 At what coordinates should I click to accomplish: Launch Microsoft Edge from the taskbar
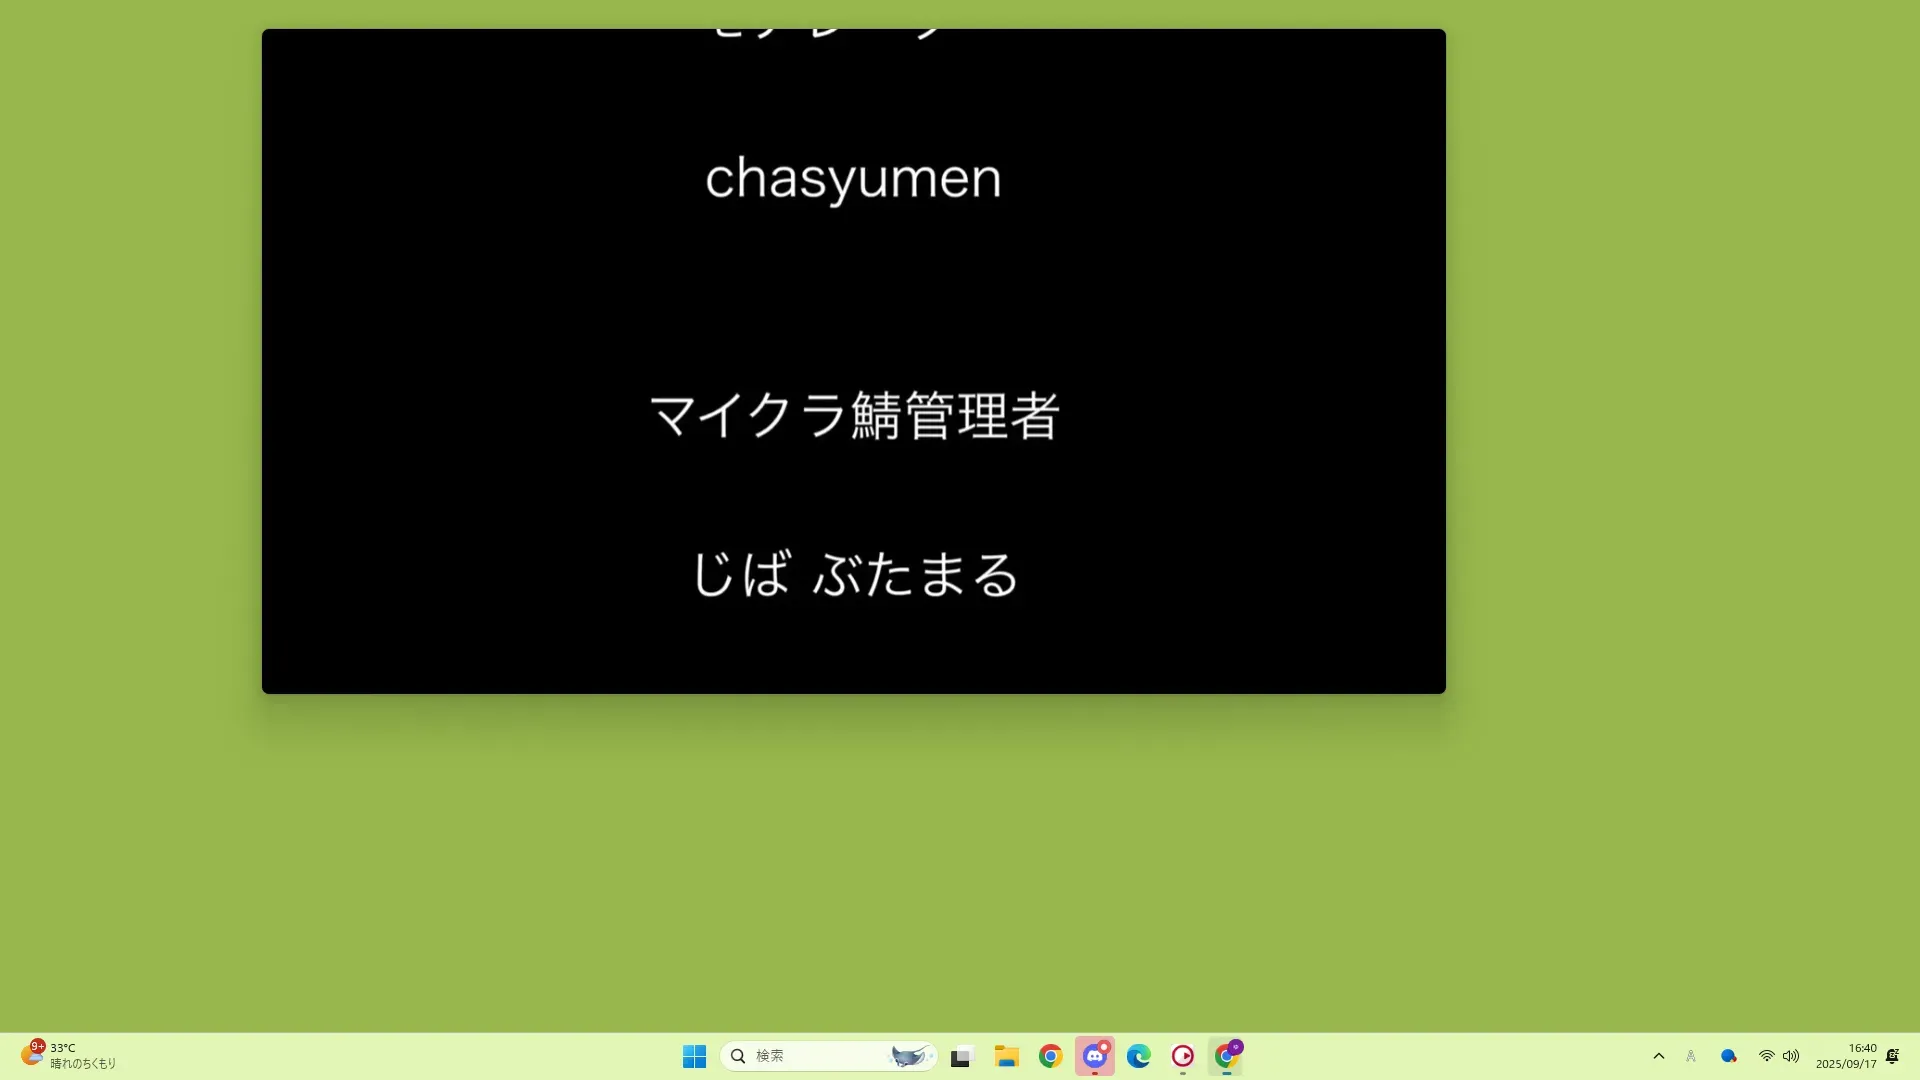click(1138, 1056)
